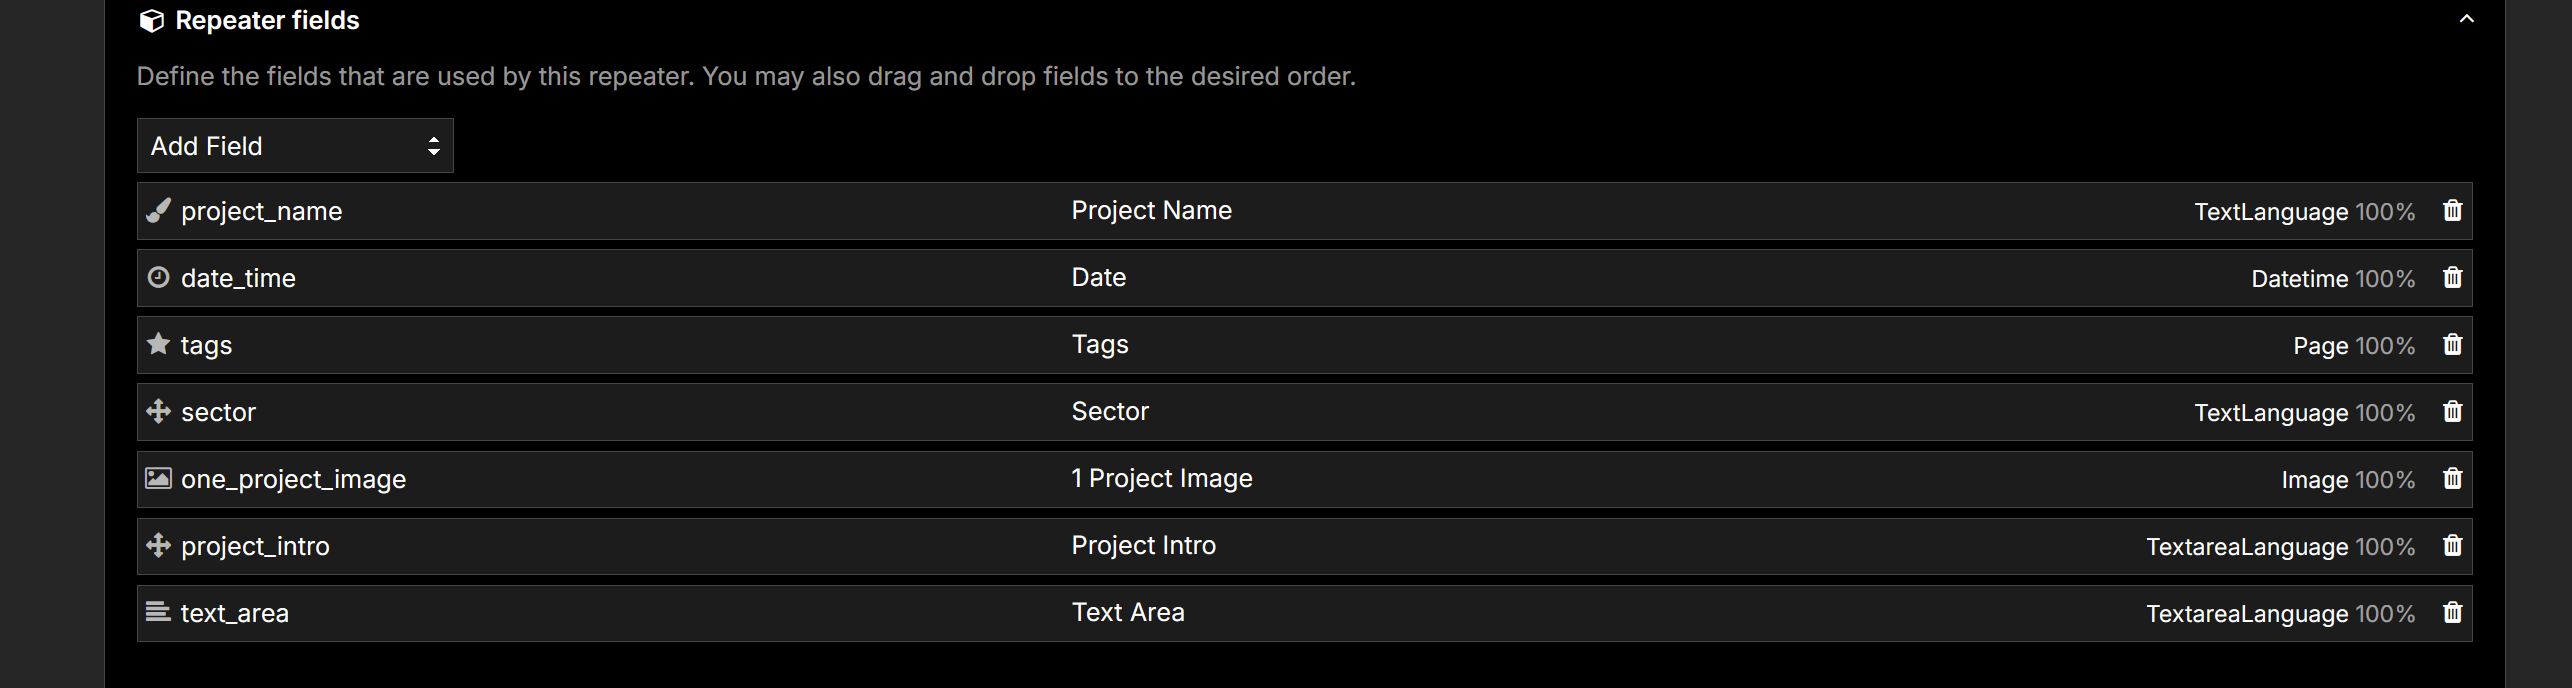
Task: Click the Repeater fields header title
Action: pos(267,21)
